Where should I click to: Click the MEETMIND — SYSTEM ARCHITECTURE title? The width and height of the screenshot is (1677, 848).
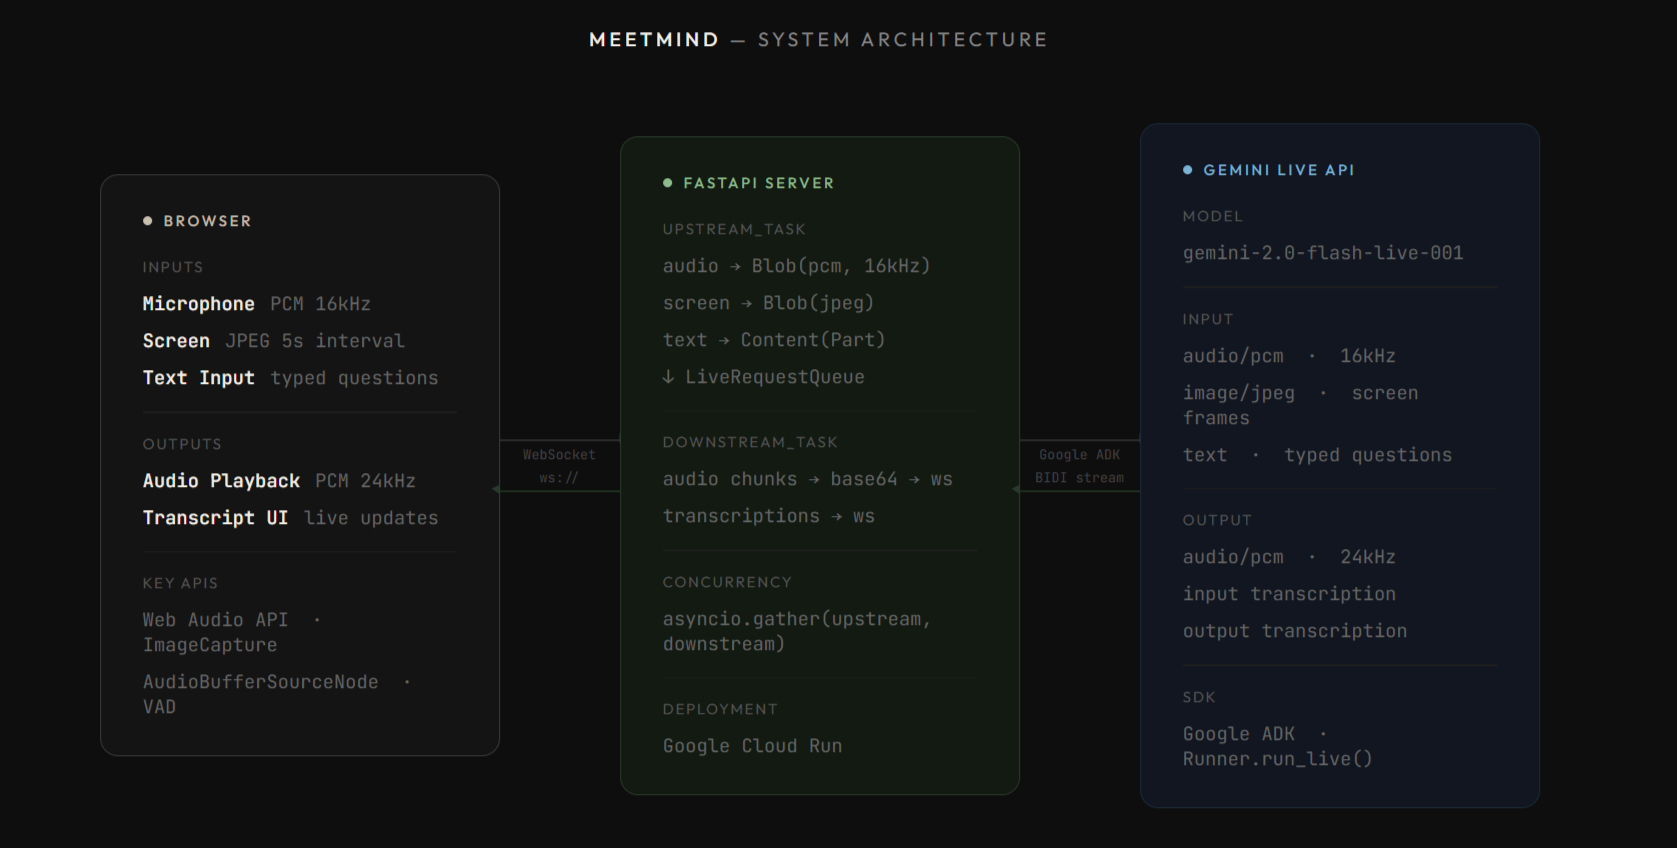pos(818,40)
